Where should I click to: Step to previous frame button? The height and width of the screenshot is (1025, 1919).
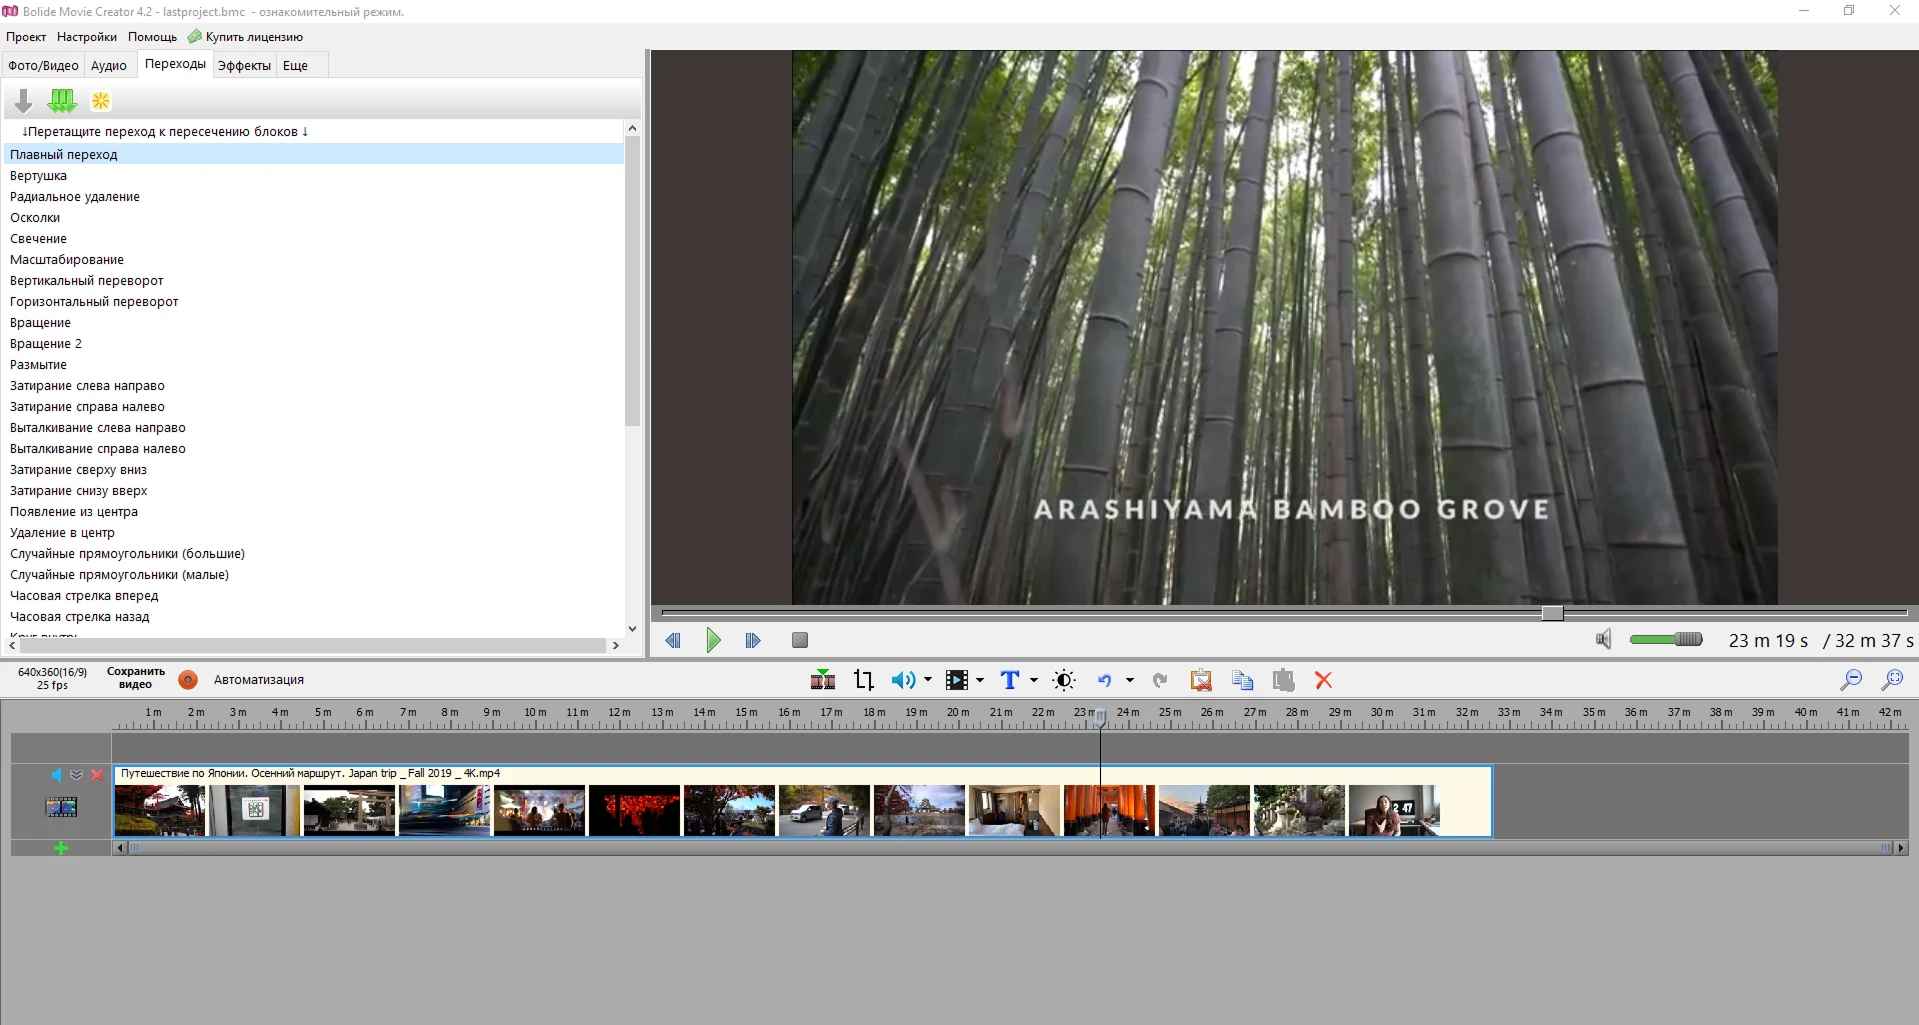[x=673, y=640]
